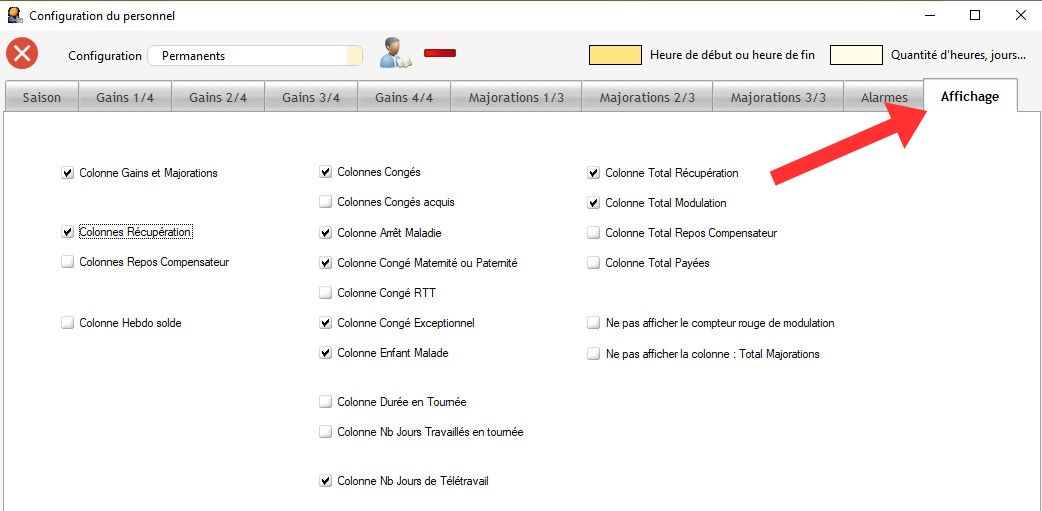Uncheck Colonne Gains et Majorations
The image size is (1042, 511).
tap(68, 173)
